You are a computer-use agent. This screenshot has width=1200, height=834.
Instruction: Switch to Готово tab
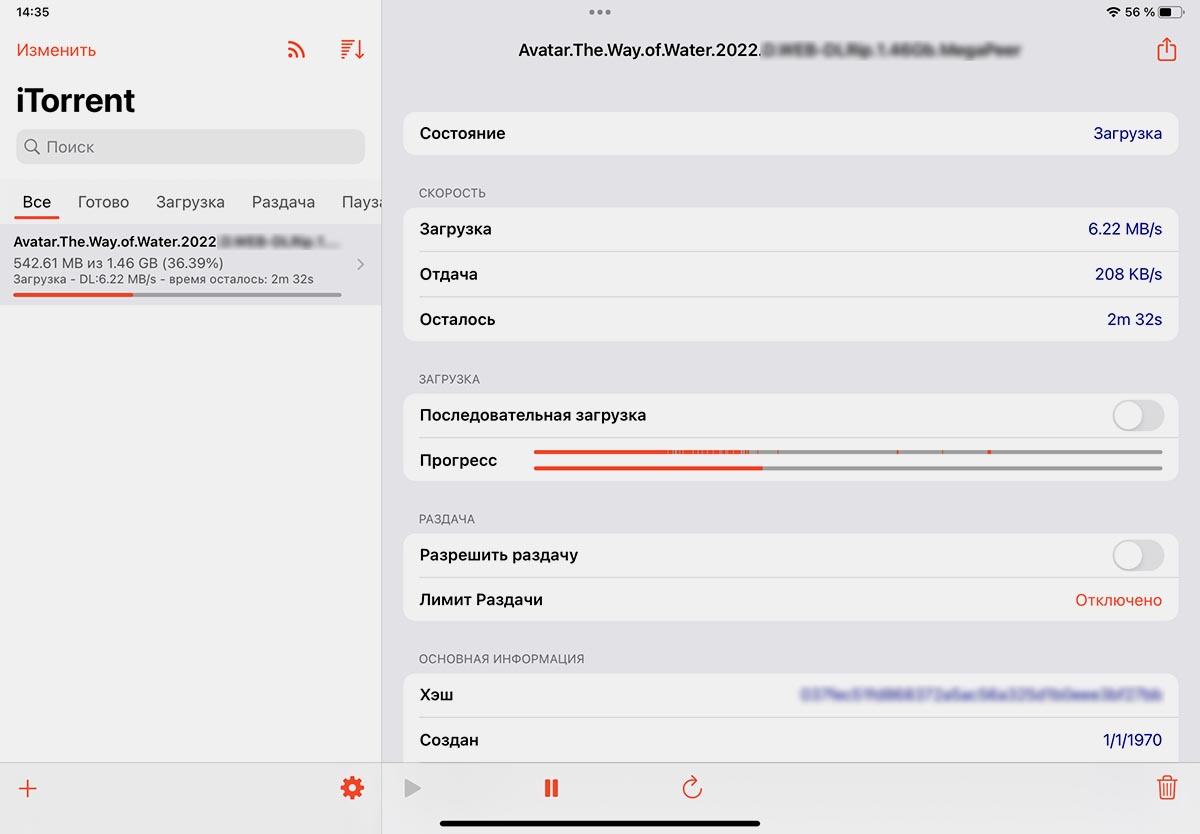(x=104, y=202)
